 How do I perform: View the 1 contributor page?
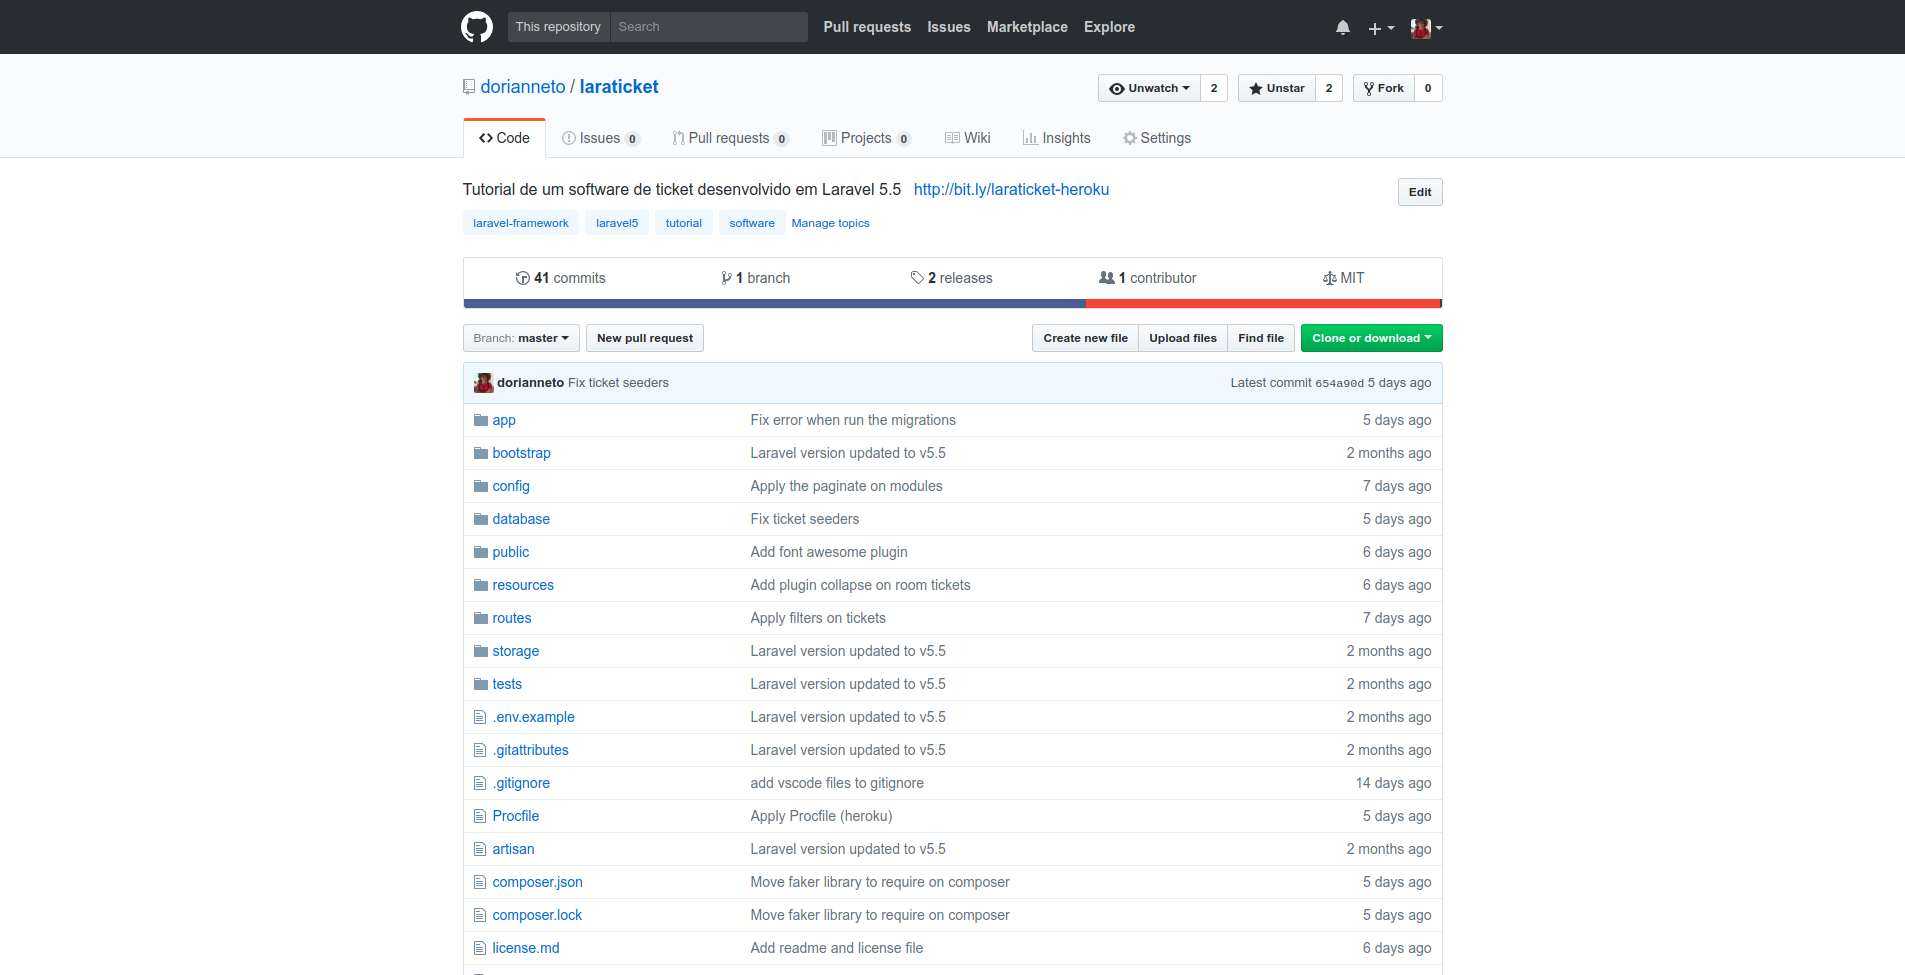(x=1147, y=278)
